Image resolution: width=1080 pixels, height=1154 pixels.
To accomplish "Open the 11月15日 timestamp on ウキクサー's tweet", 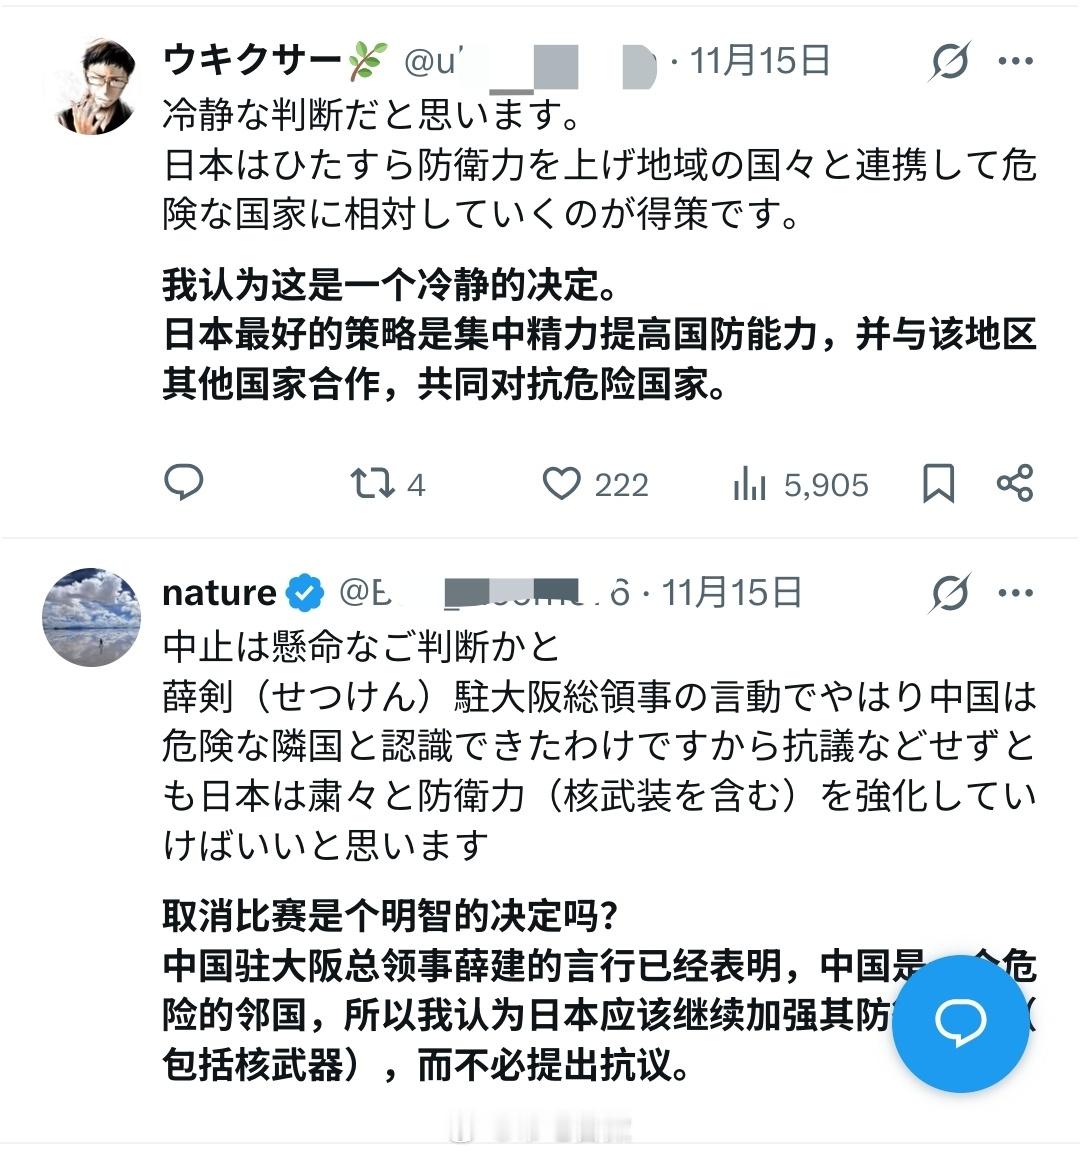I will tap(760, 60).
